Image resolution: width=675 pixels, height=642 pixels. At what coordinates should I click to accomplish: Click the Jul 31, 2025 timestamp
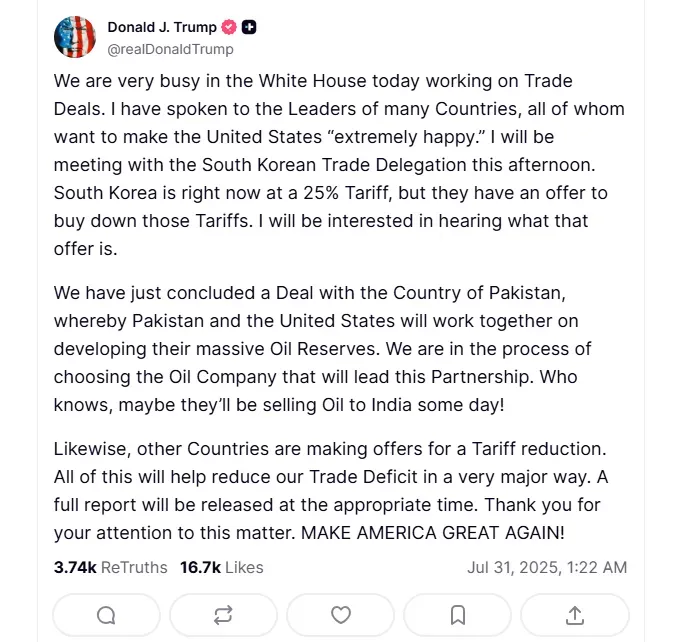coord(547,567)
